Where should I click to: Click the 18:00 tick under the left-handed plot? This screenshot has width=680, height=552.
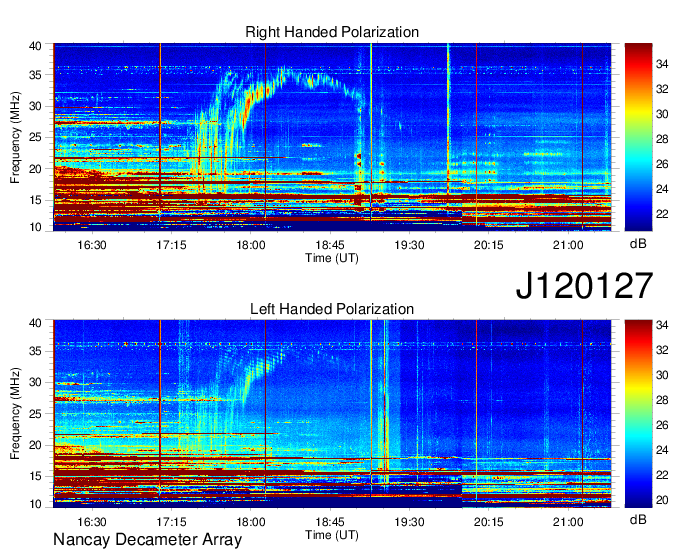251,522
